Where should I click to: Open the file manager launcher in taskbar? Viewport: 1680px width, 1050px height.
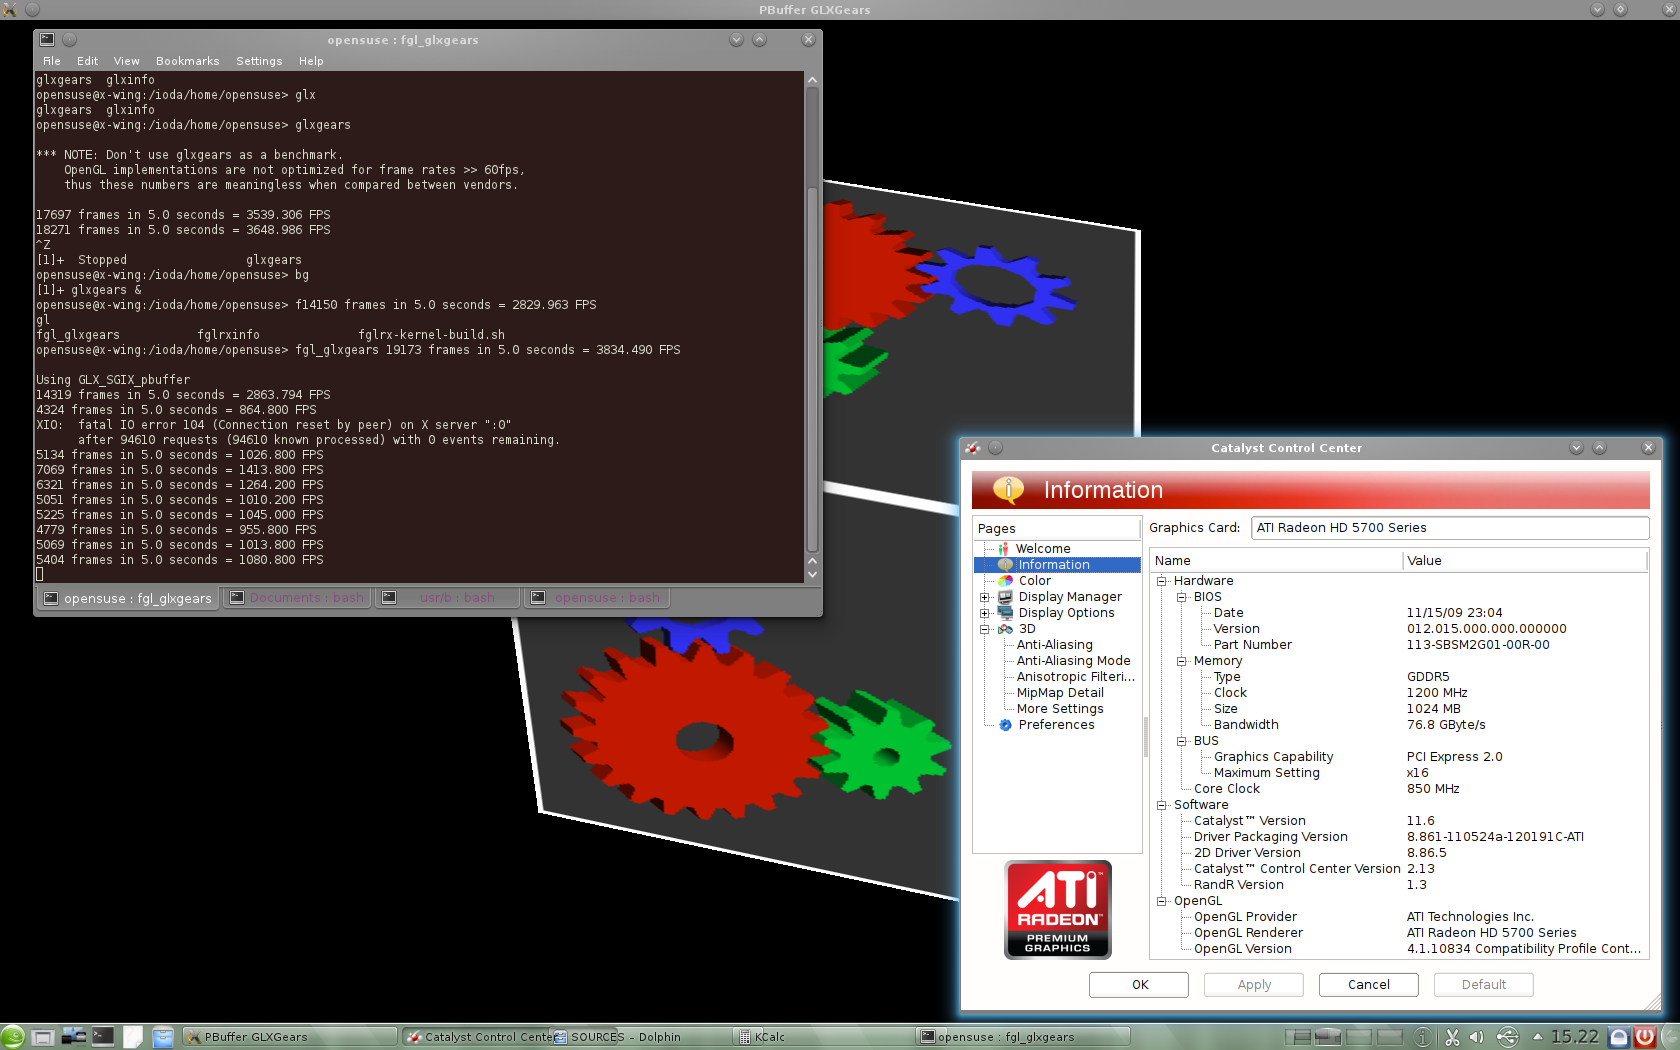coord(163,1037)
